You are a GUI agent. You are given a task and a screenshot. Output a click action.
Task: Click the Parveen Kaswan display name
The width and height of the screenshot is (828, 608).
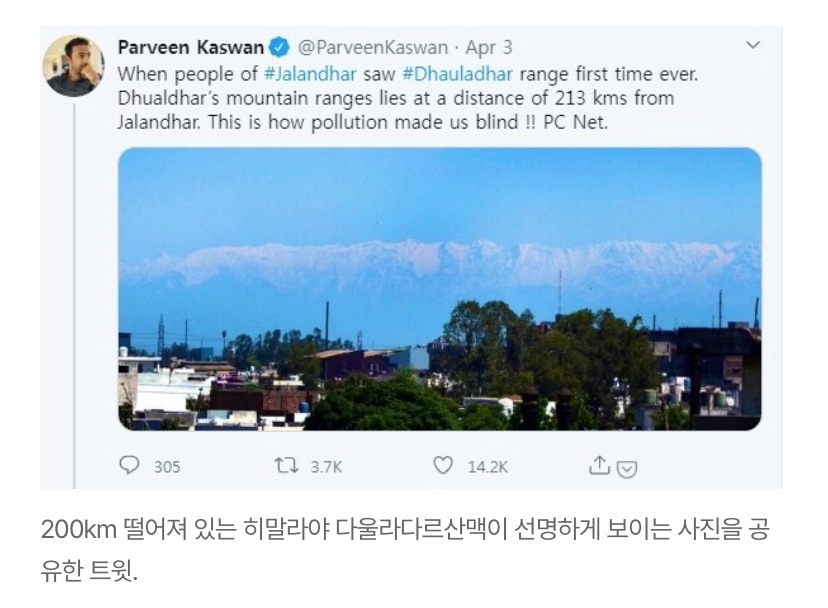[x=191, y=47]
